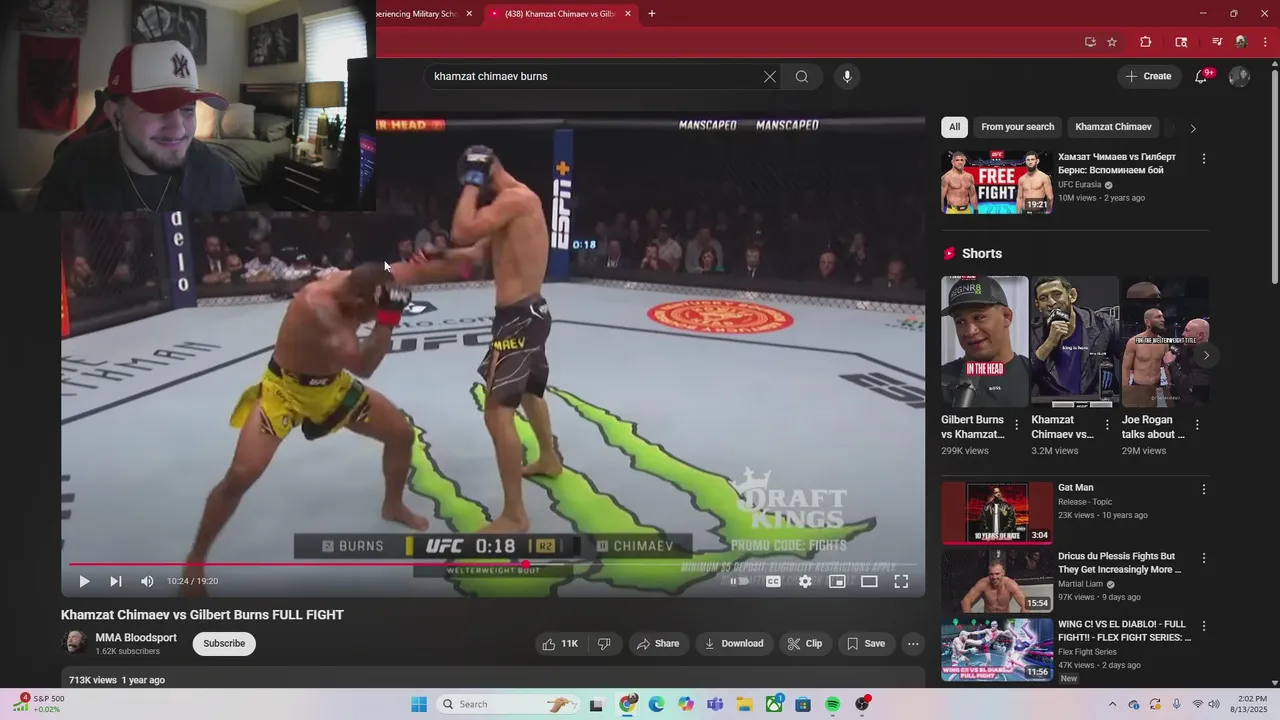1280x720 pixels.
Task: Bookmark this page with star icon
Action: point(1112,42)
